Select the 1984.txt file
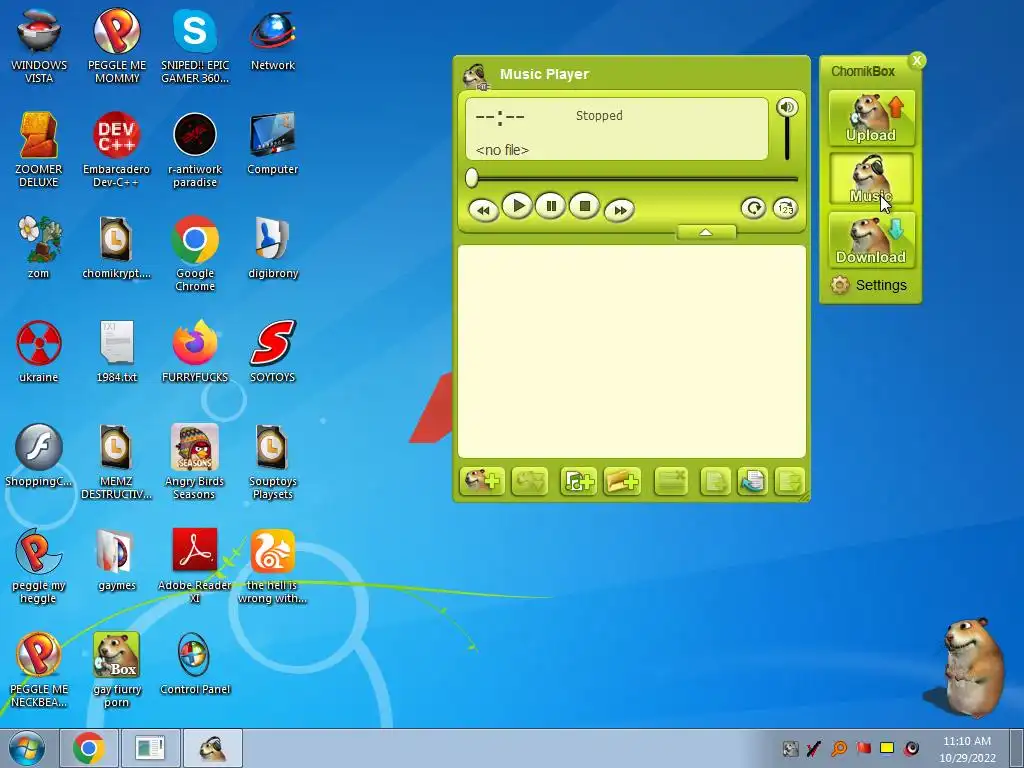Viewport: 1024px width, 768px height. pos(117,351)
